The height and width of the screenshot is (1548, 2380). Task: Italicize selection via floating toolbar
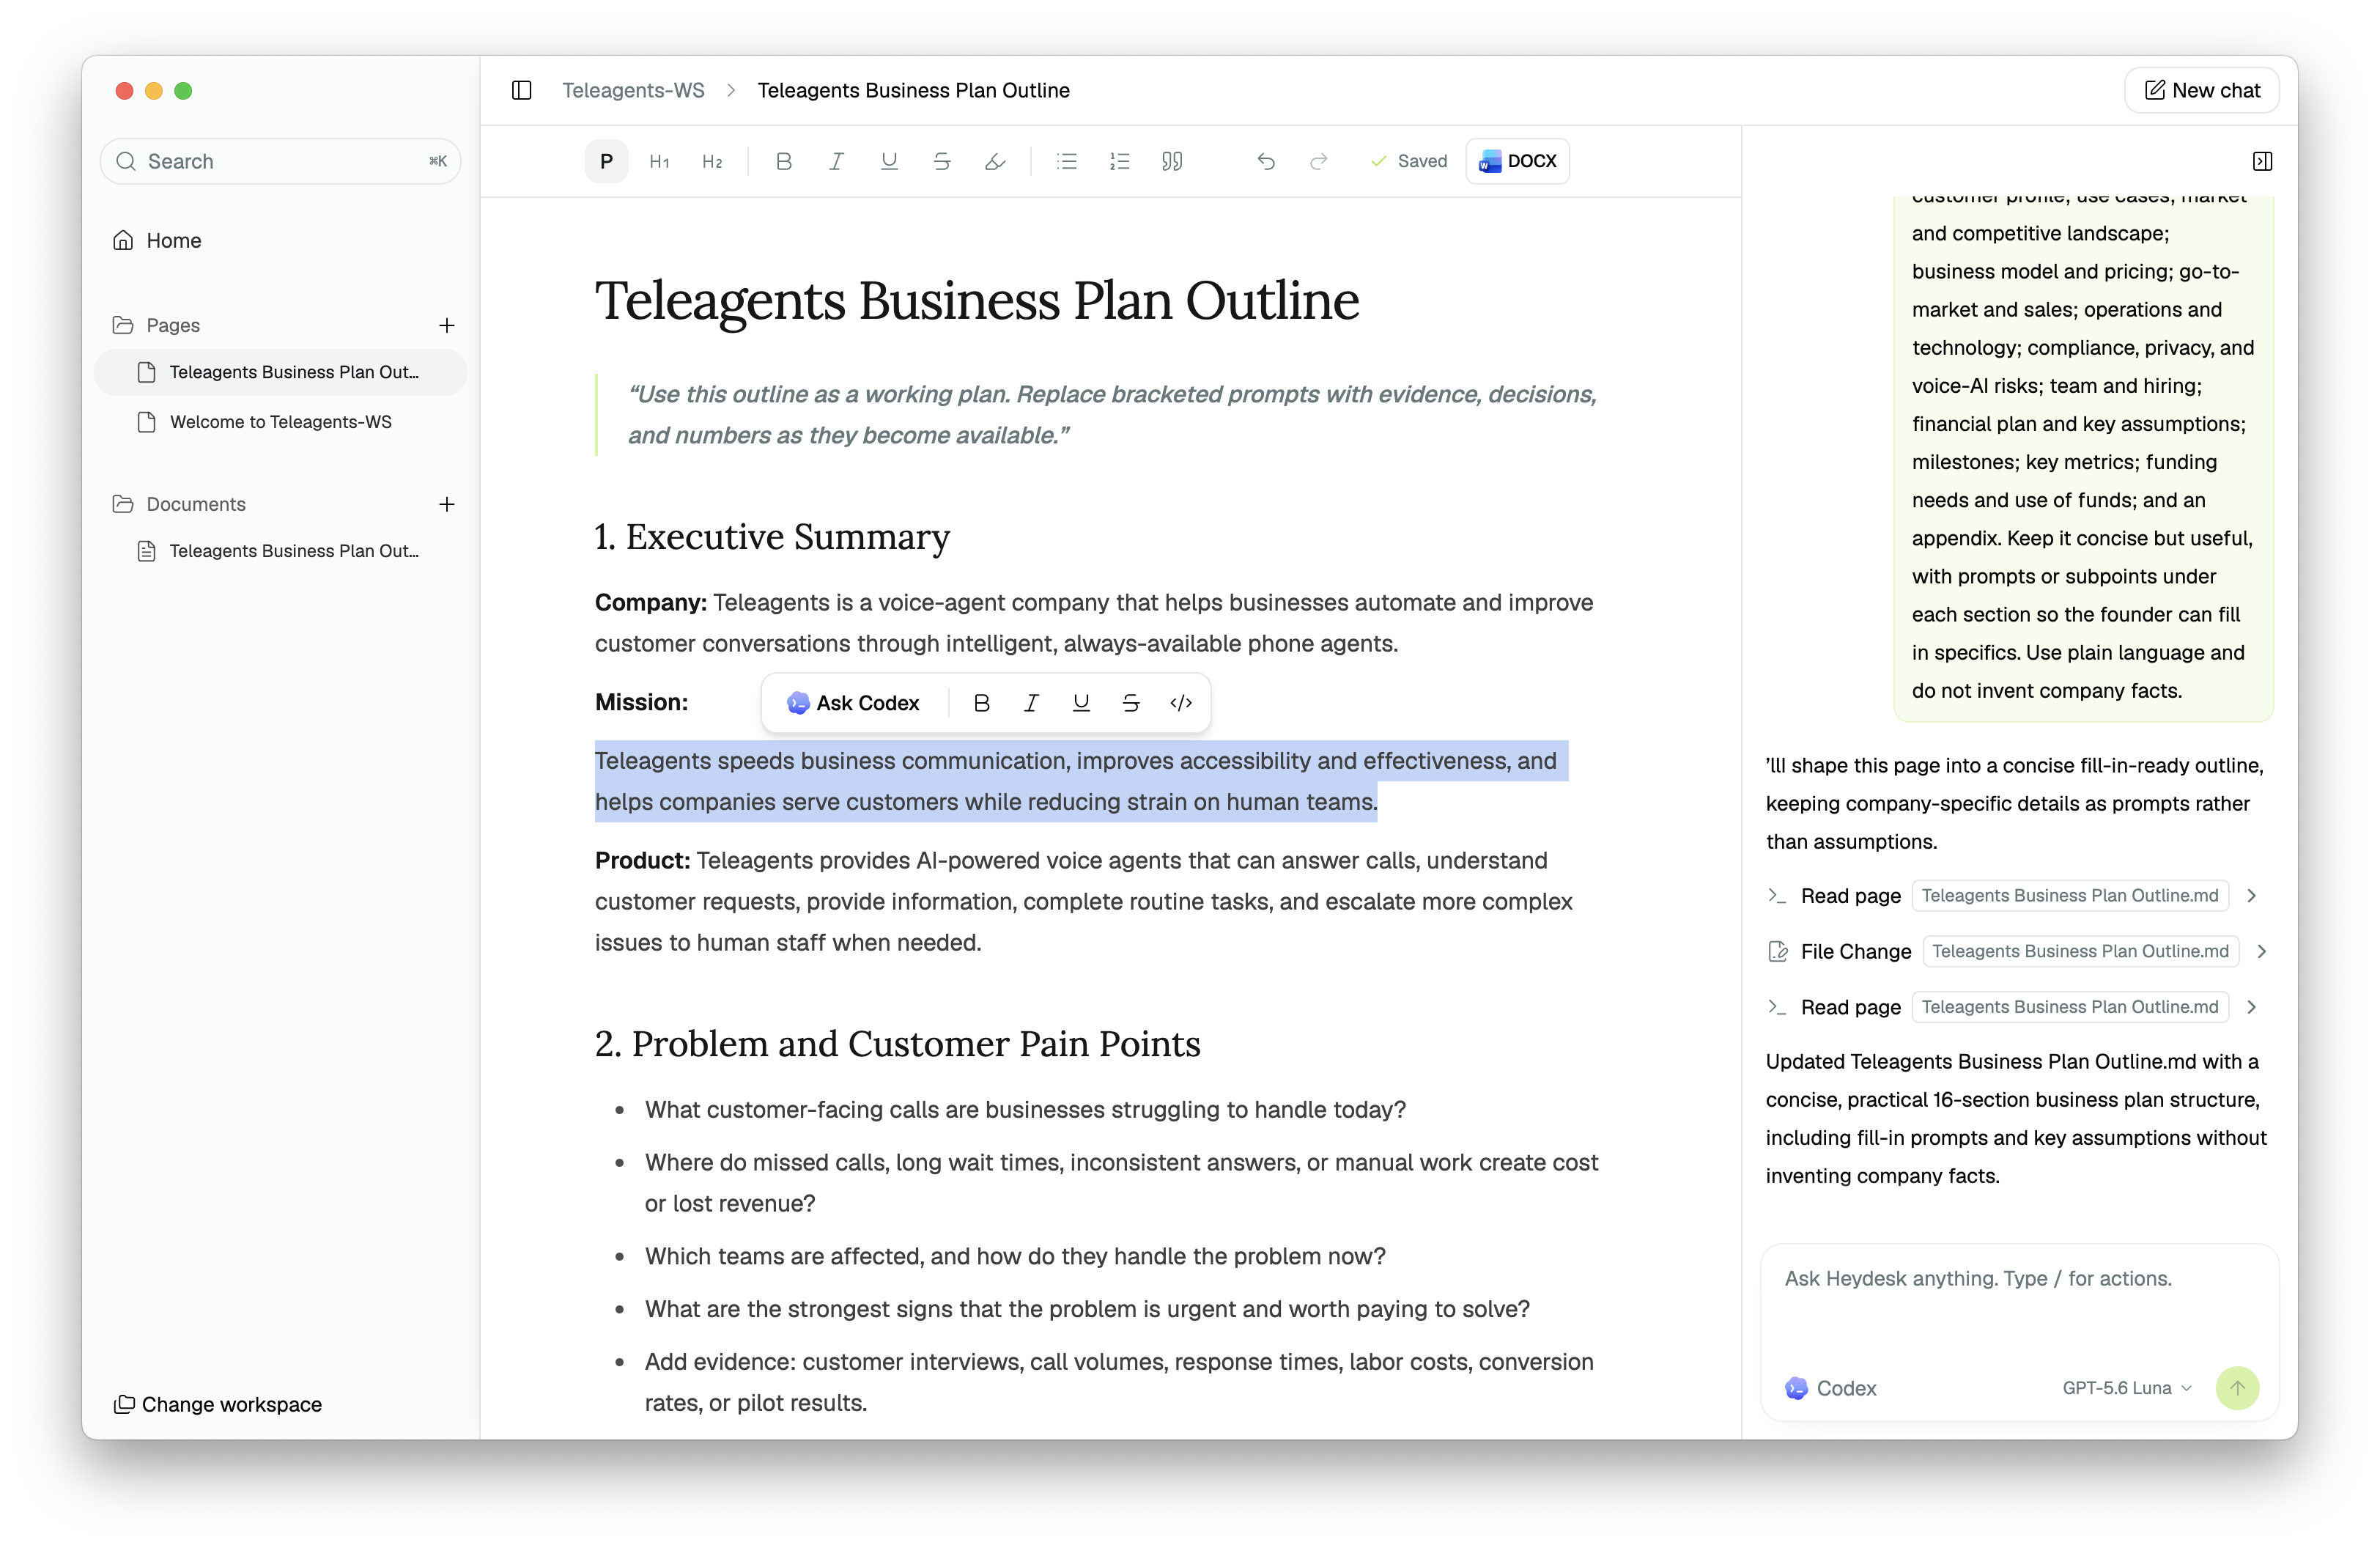[1031, 703]
